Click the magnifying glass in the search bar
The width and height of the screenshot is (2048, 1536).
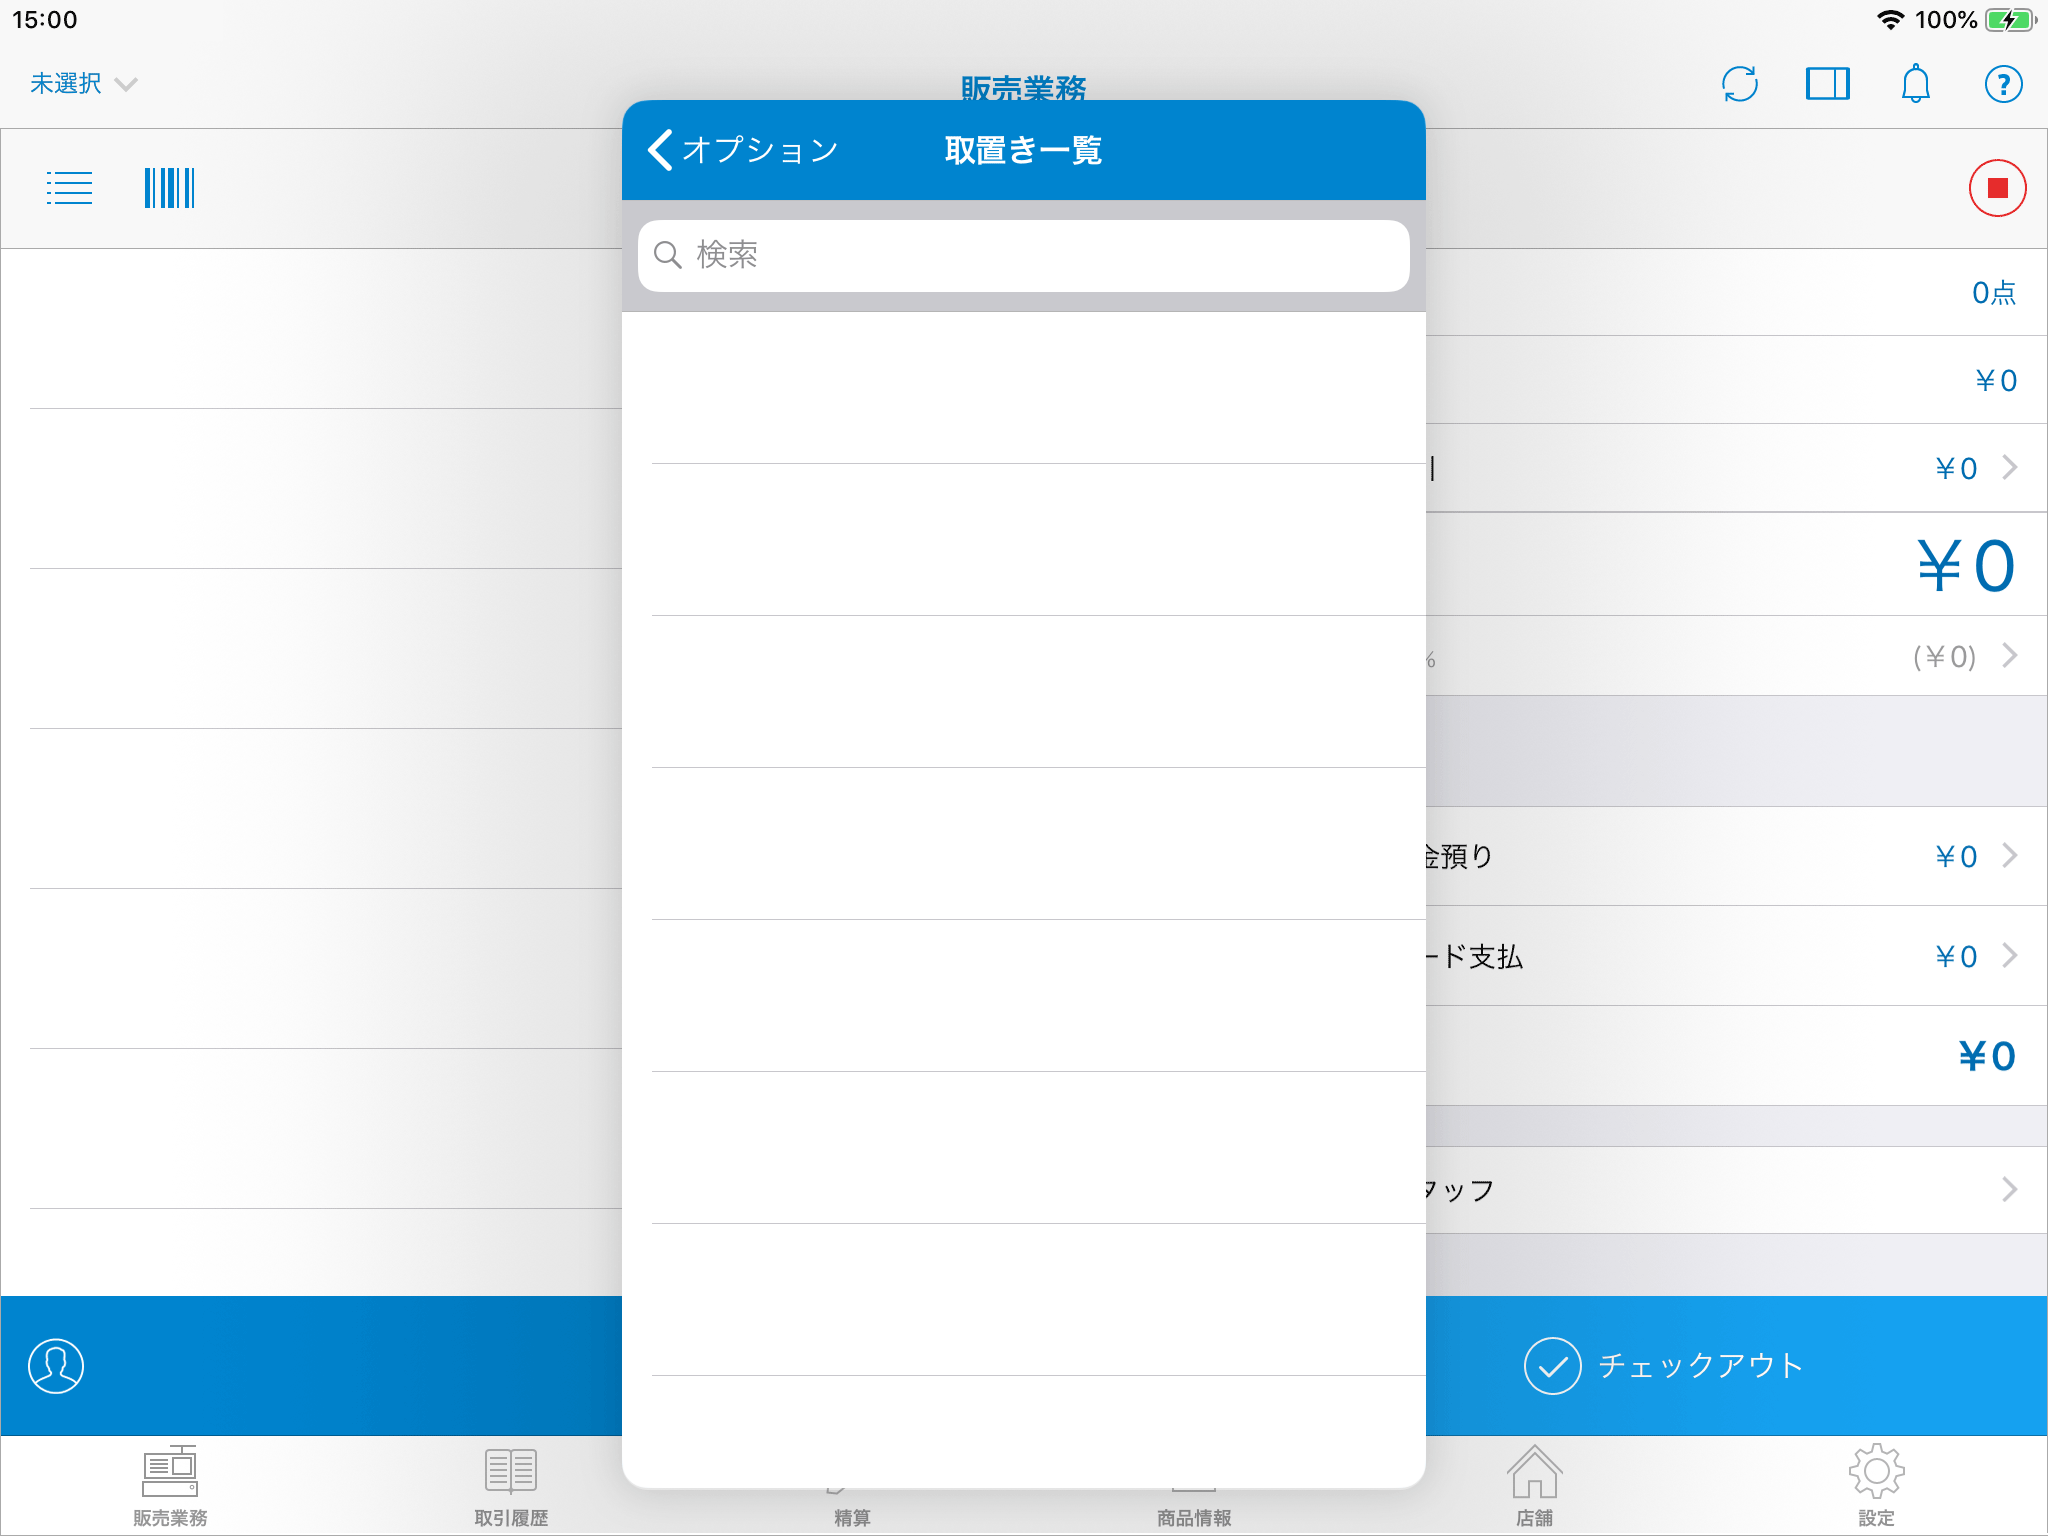[x=668, y=256]
